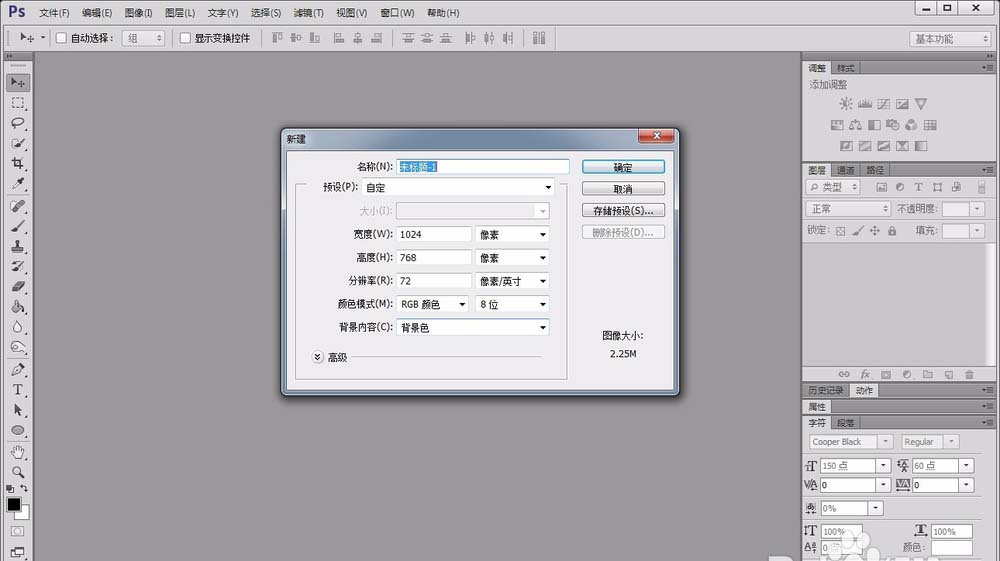Open the 文件(F) menu
Screen dimensions: 1000x561
click(54, 13)
